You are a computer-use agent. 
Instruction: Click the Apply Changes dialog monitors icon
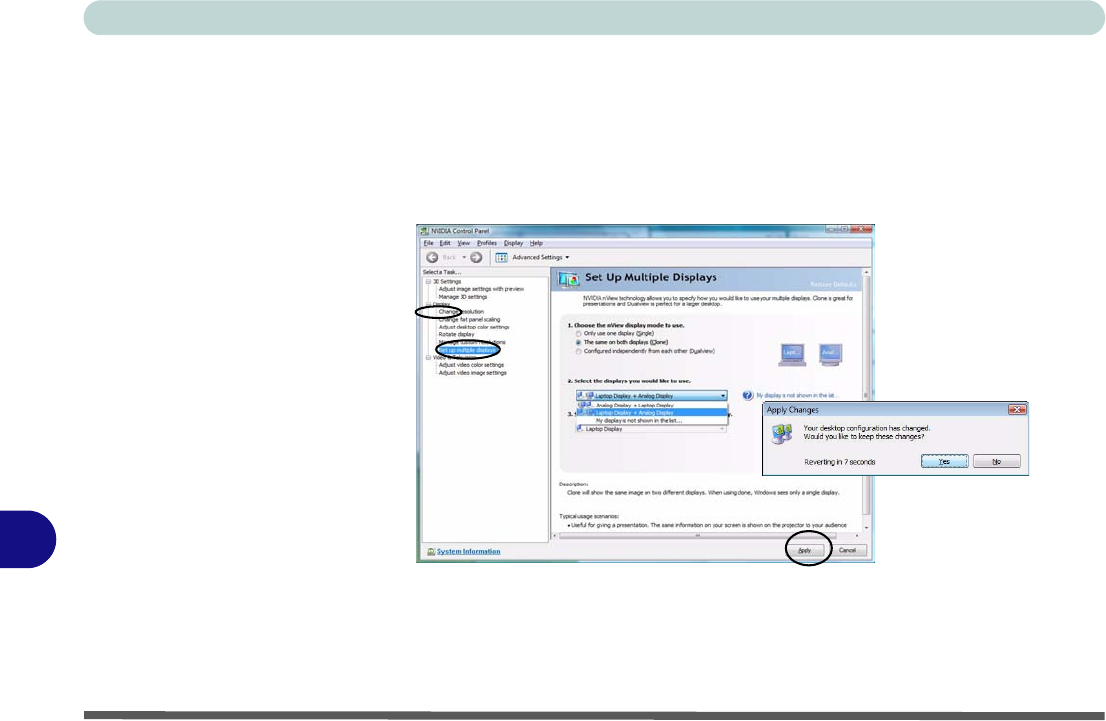pyautogui.click(x=782, y=434)
